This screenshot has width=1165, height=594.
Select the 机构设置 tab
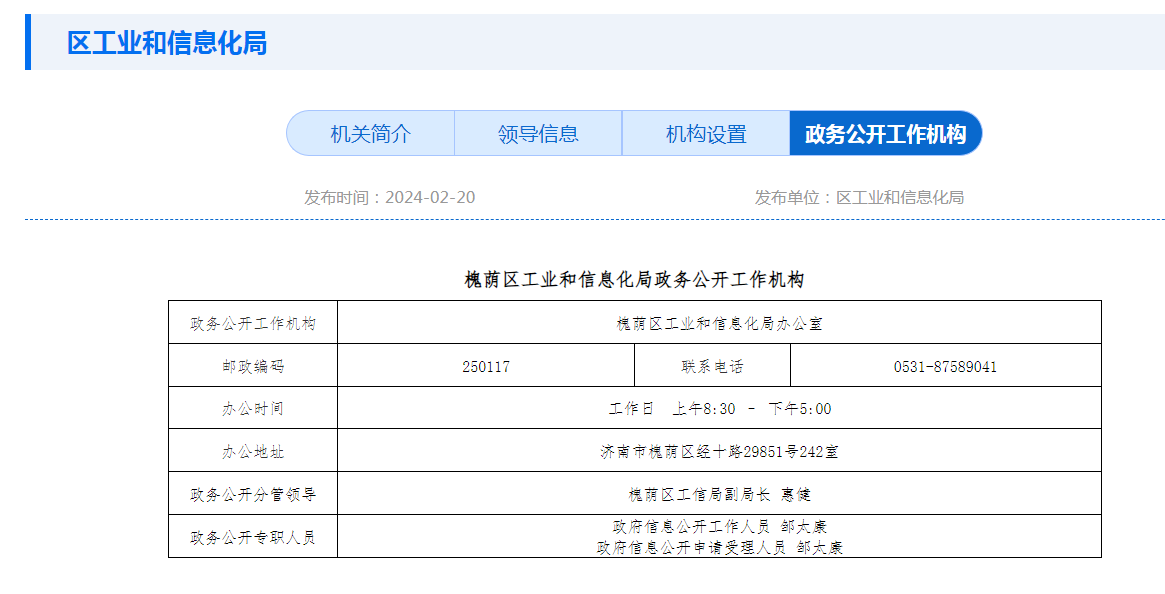click(706, 134)
